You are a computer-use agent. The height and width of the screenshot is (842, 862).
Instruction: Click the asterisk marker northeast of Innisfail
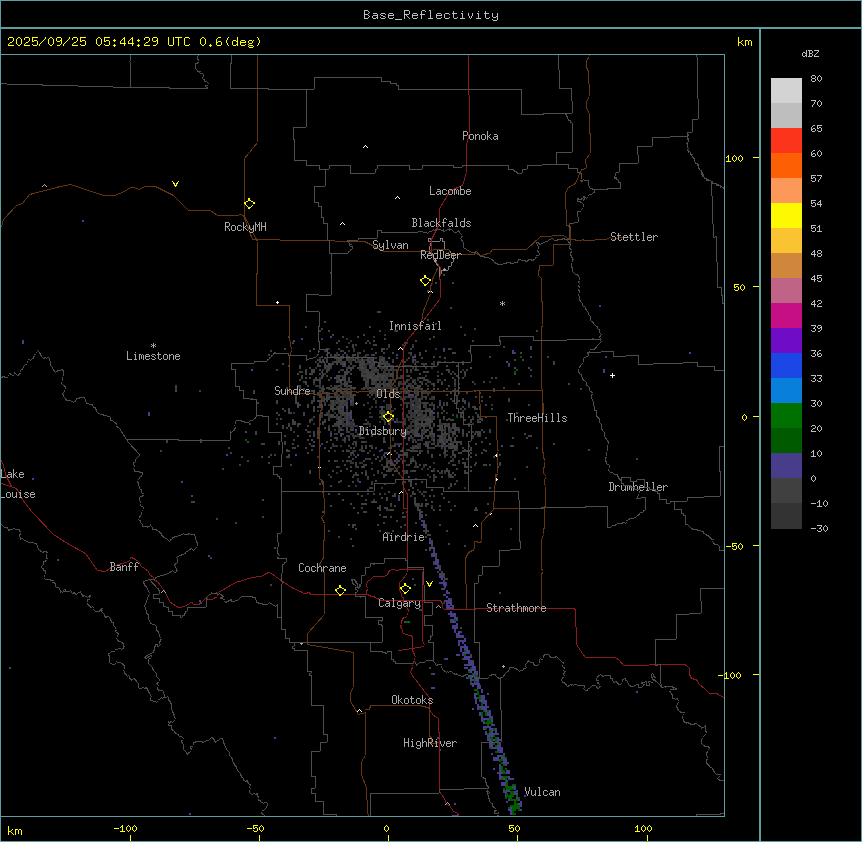502,303
